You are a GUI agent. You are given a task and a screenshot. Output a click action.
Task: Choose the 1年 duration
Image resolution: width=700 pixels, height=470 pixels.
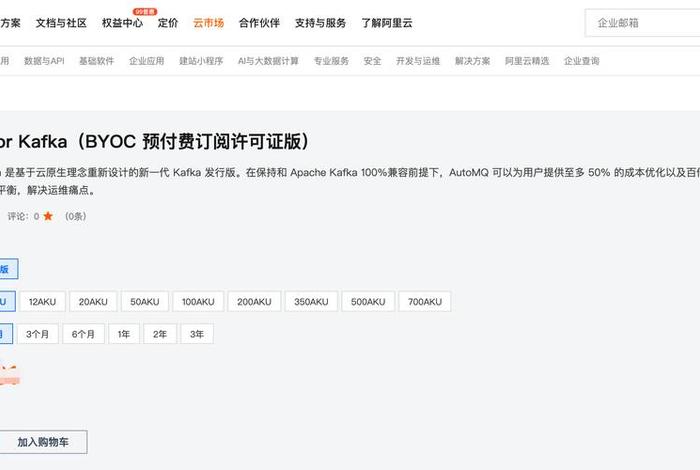124,334
